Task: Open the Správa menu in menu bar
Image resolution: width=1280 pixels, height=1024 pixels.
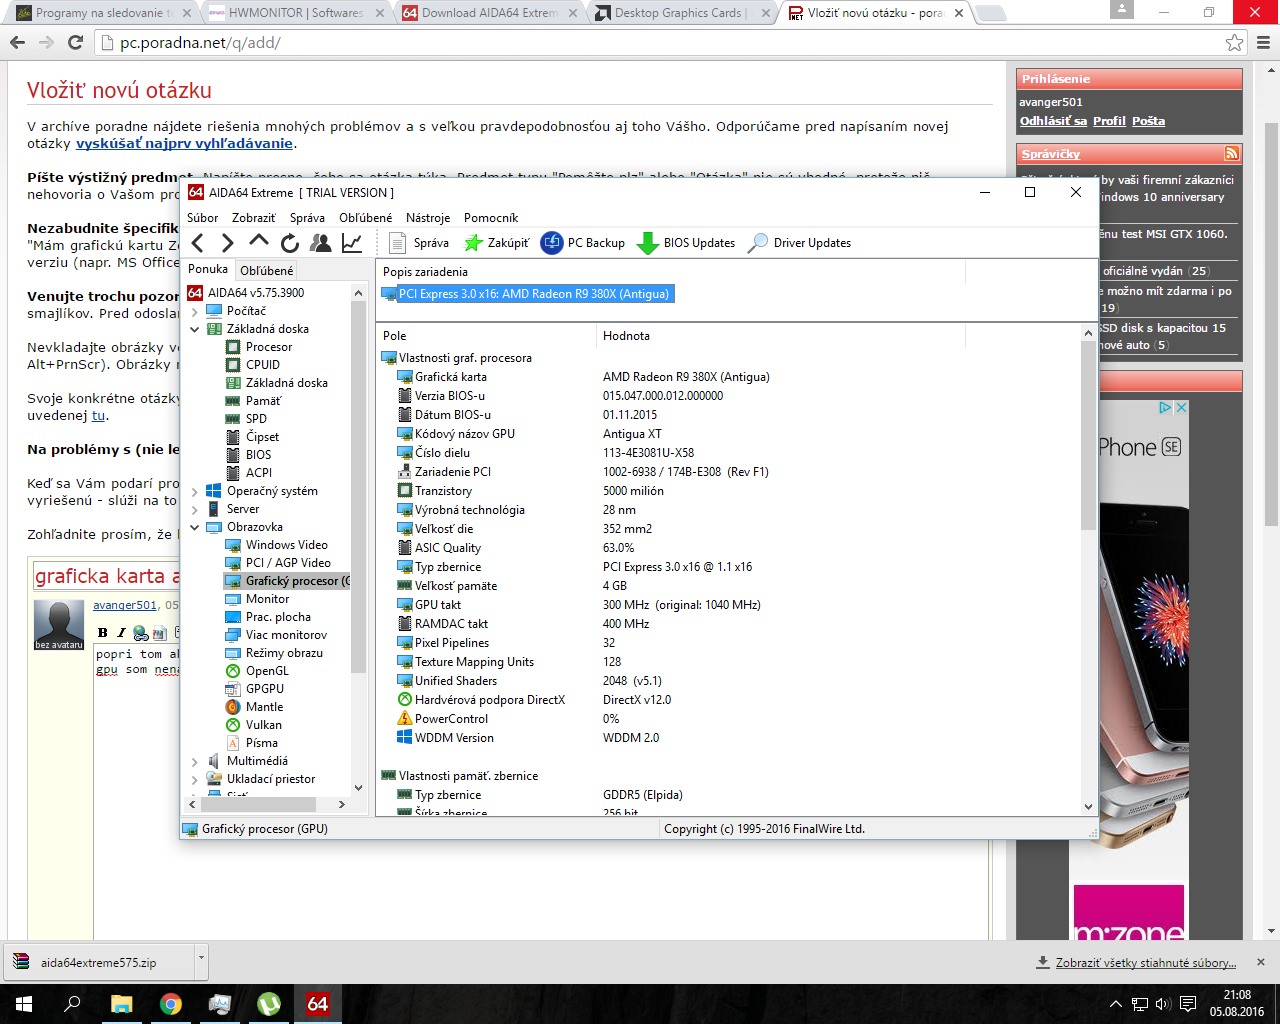Action: [307, 218]
